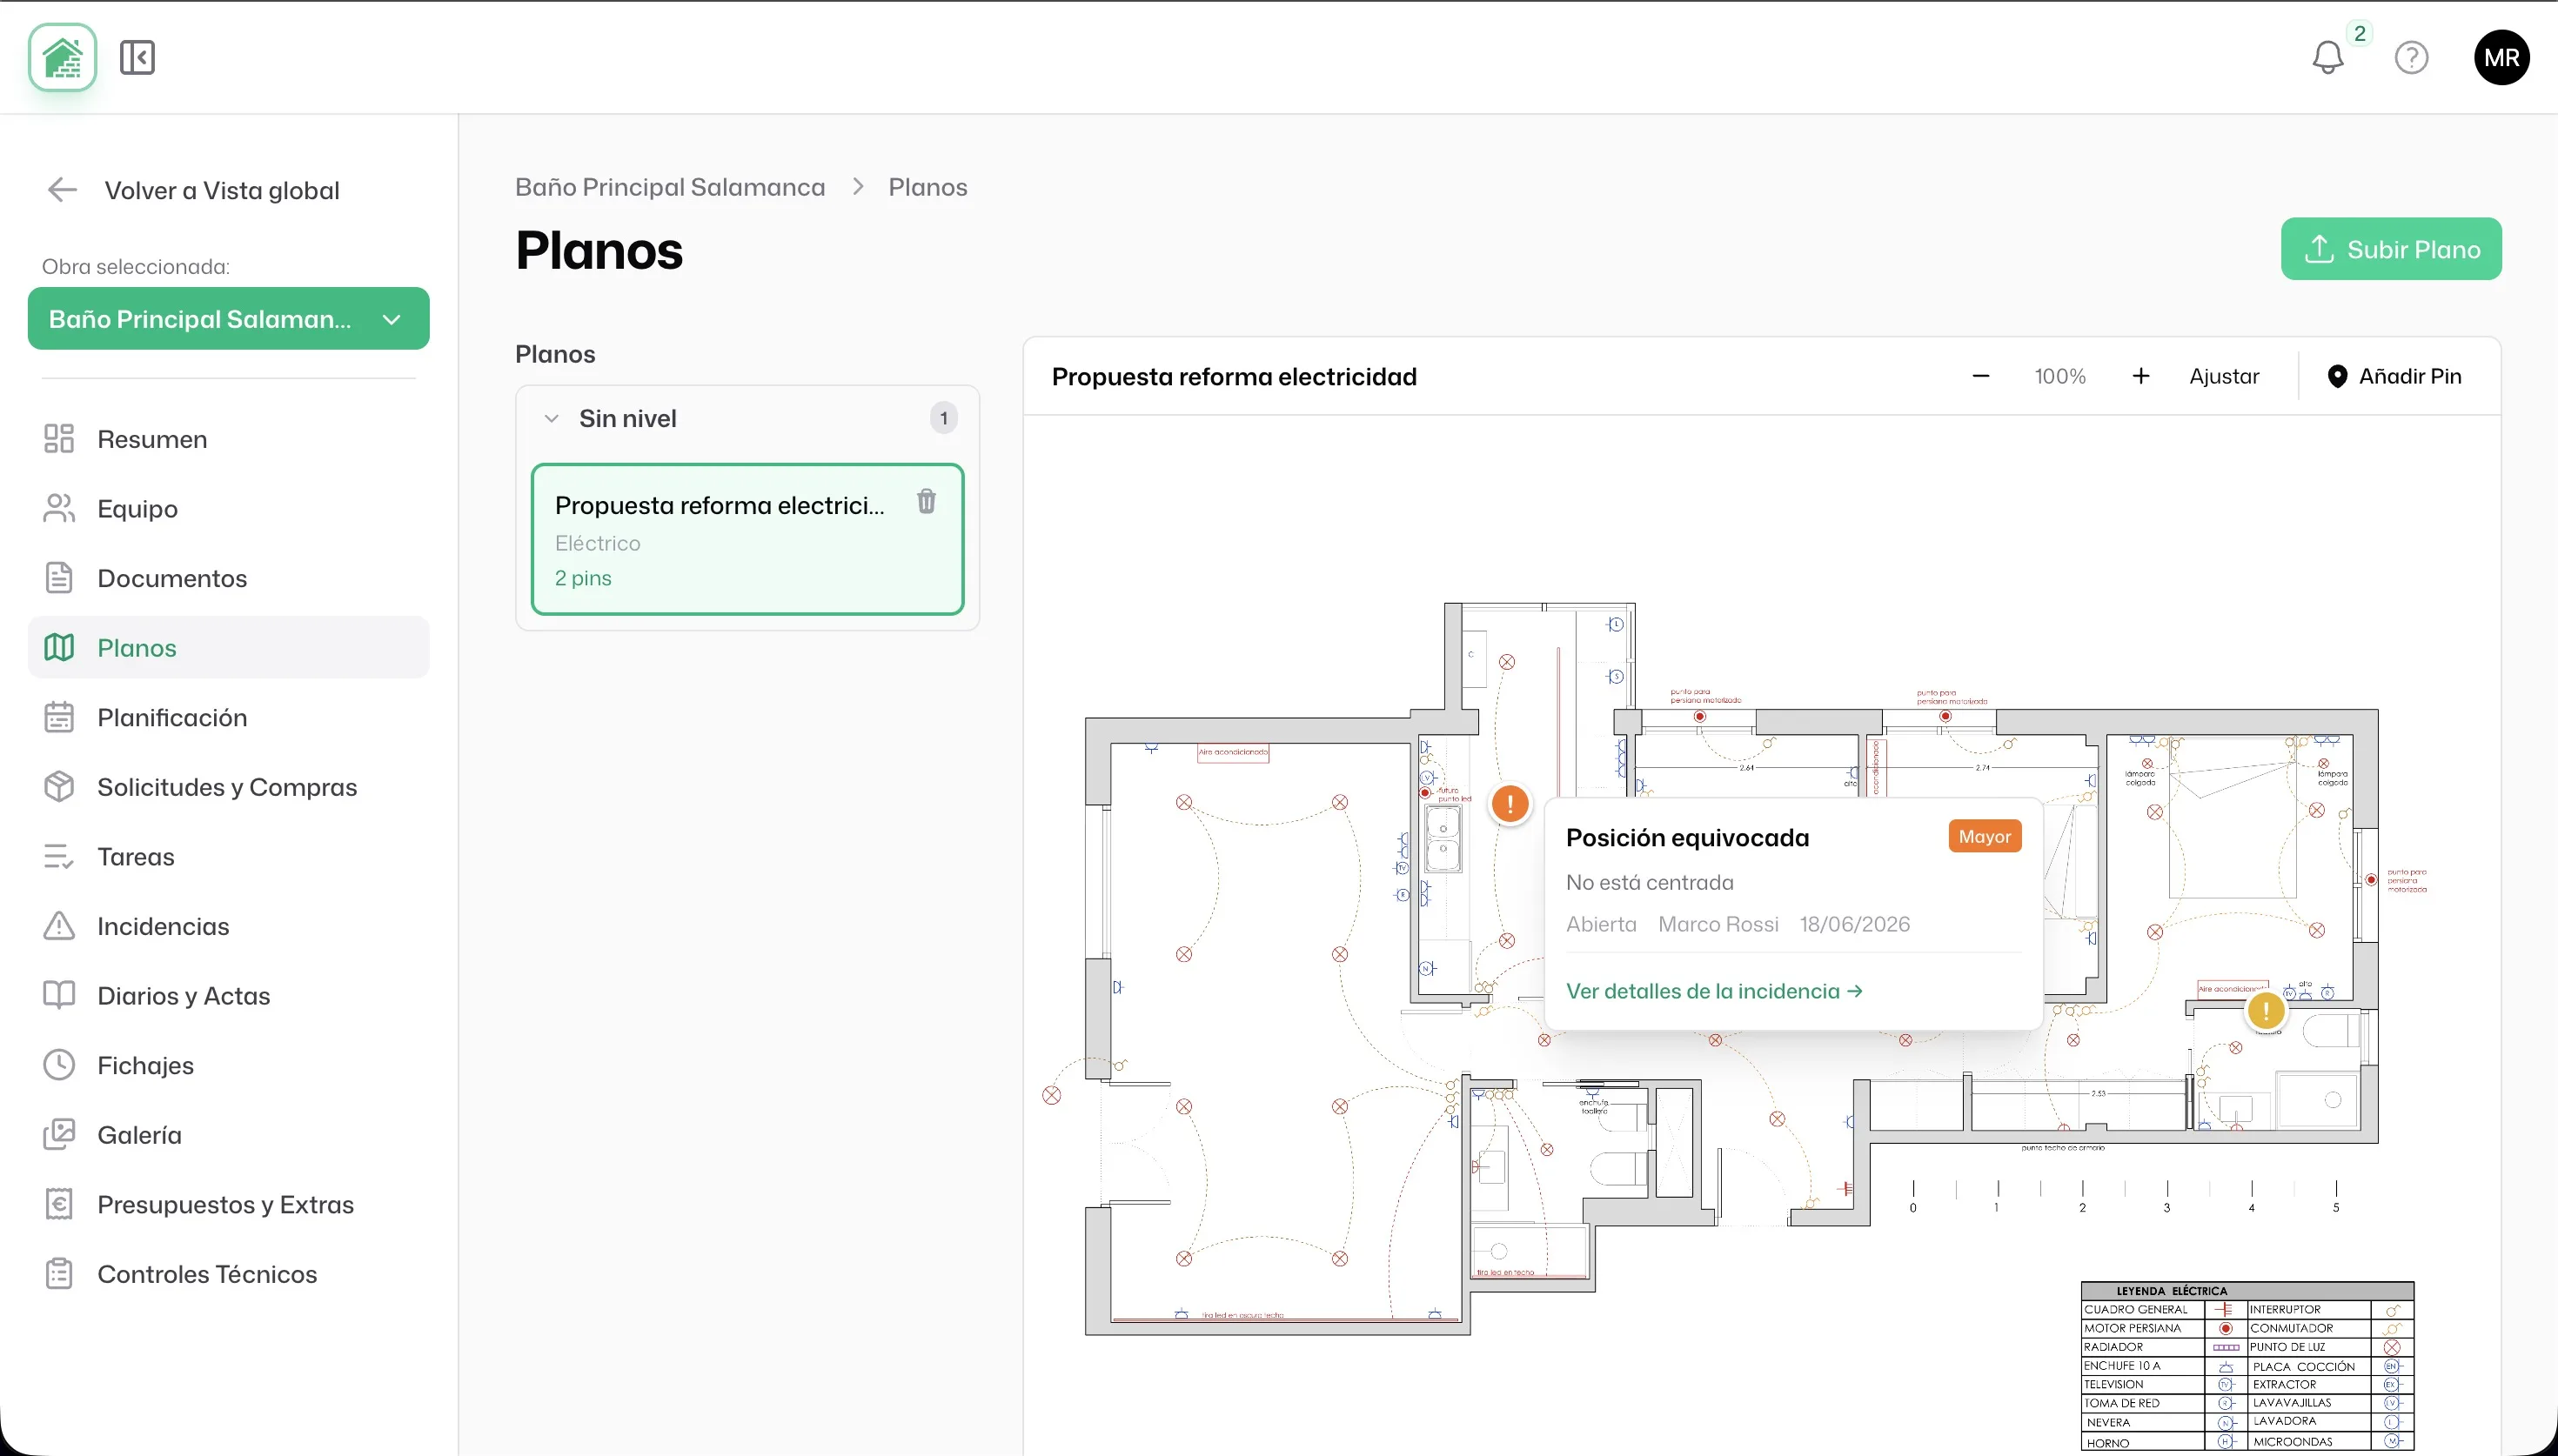
Task: Click the Presupuestos y Extras euro icon
Action: [x=59, y=1204]
